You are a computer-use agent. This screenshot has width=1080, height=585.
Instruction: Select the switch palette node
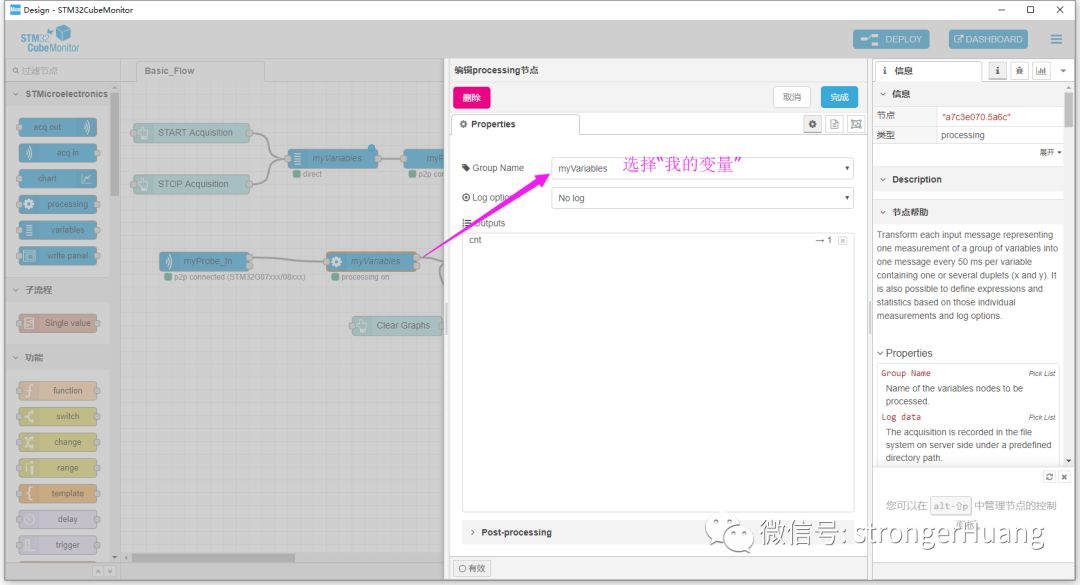pyautogui.click(x=58, y=416)
